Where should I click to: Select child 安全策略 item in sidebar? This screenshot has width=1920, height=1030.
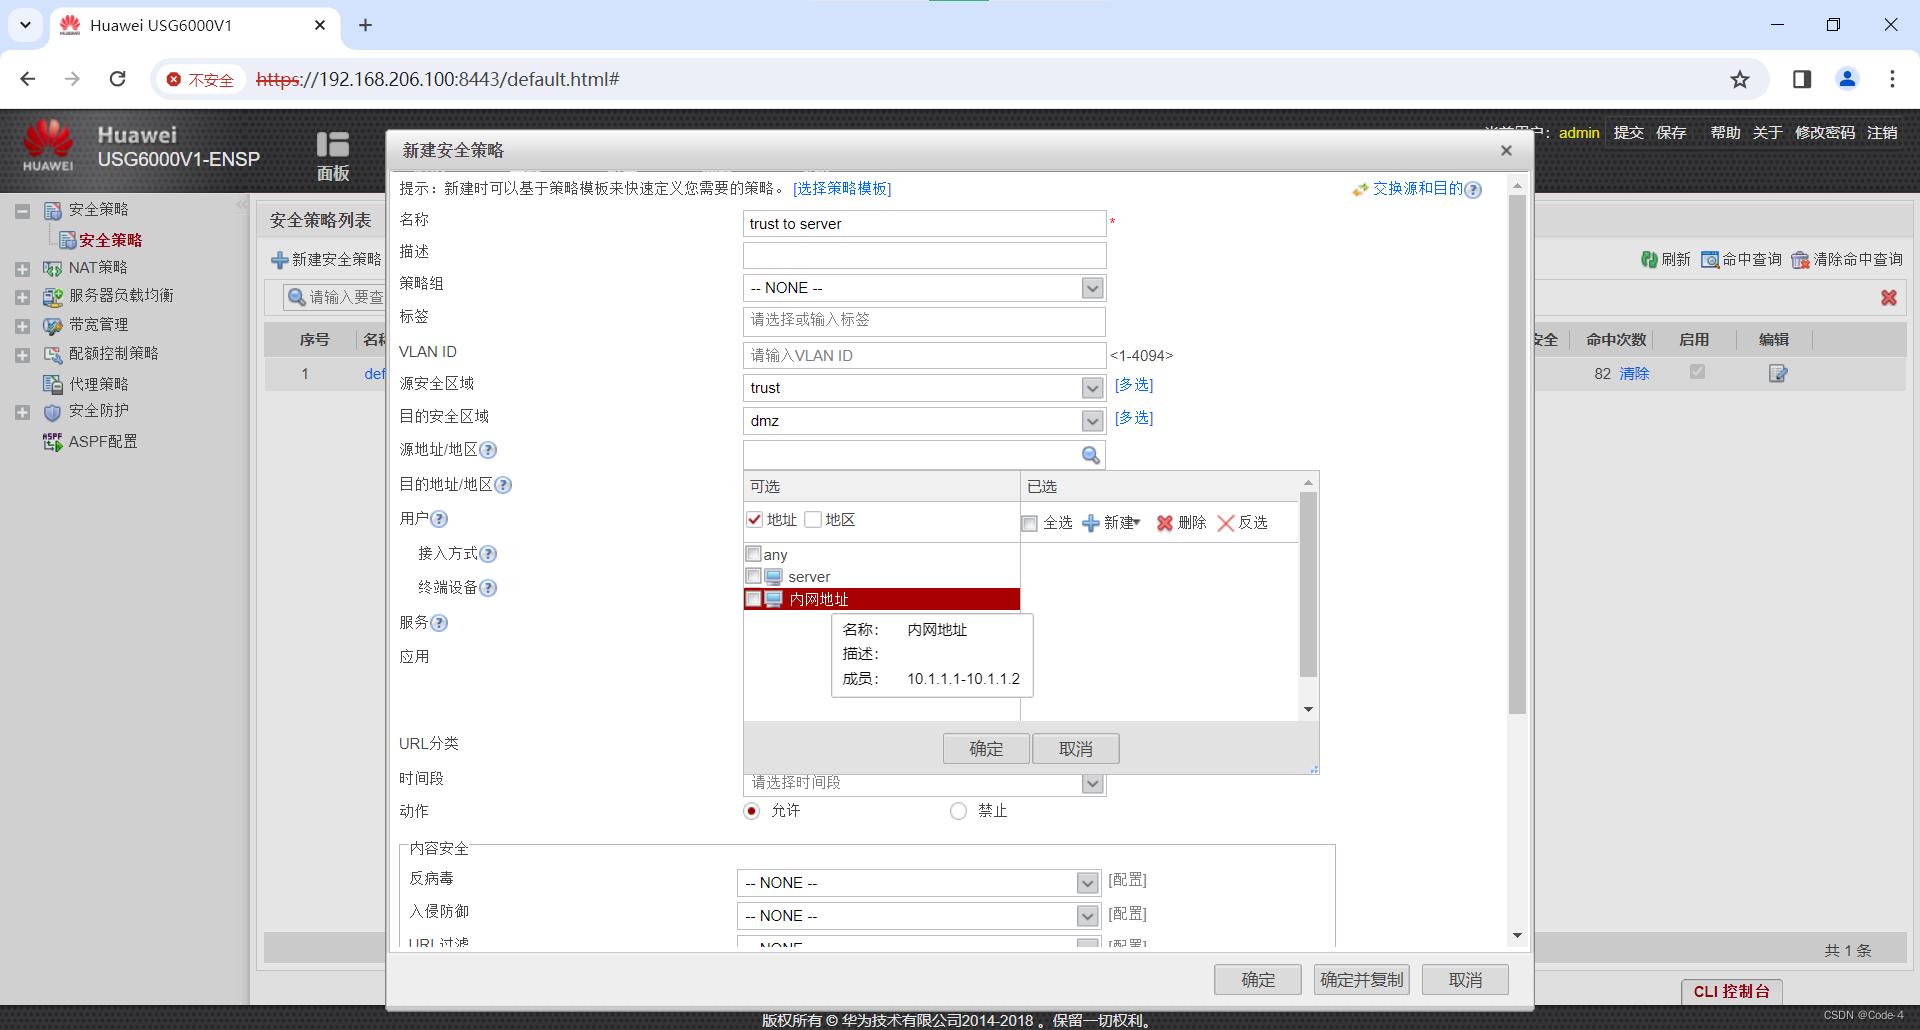(110, 240)
